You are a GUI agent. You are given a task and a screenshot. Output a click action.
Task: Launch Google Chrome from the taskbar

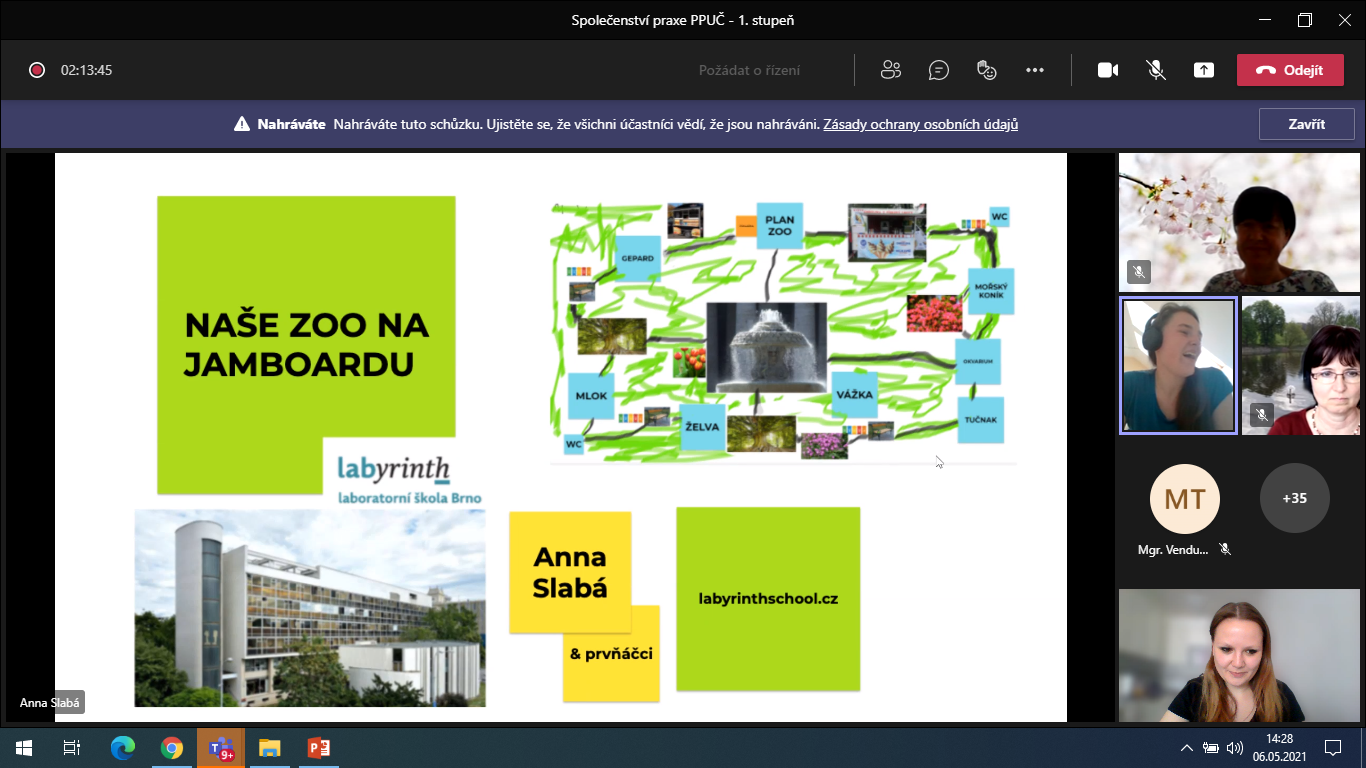coord(172,748)
